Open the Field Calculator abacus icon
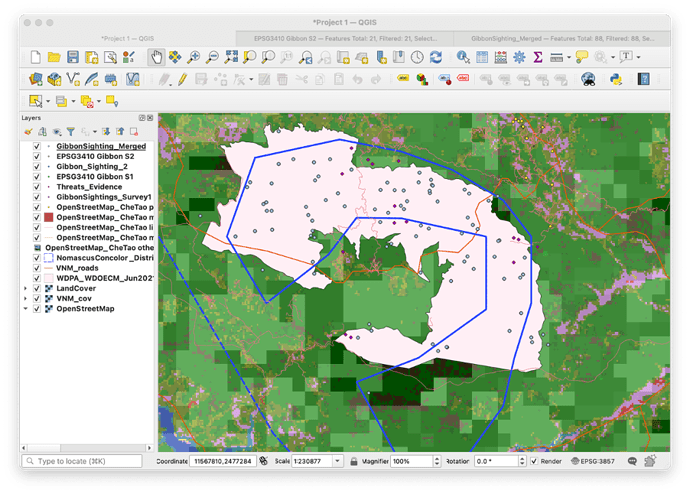 click(501, 57)
